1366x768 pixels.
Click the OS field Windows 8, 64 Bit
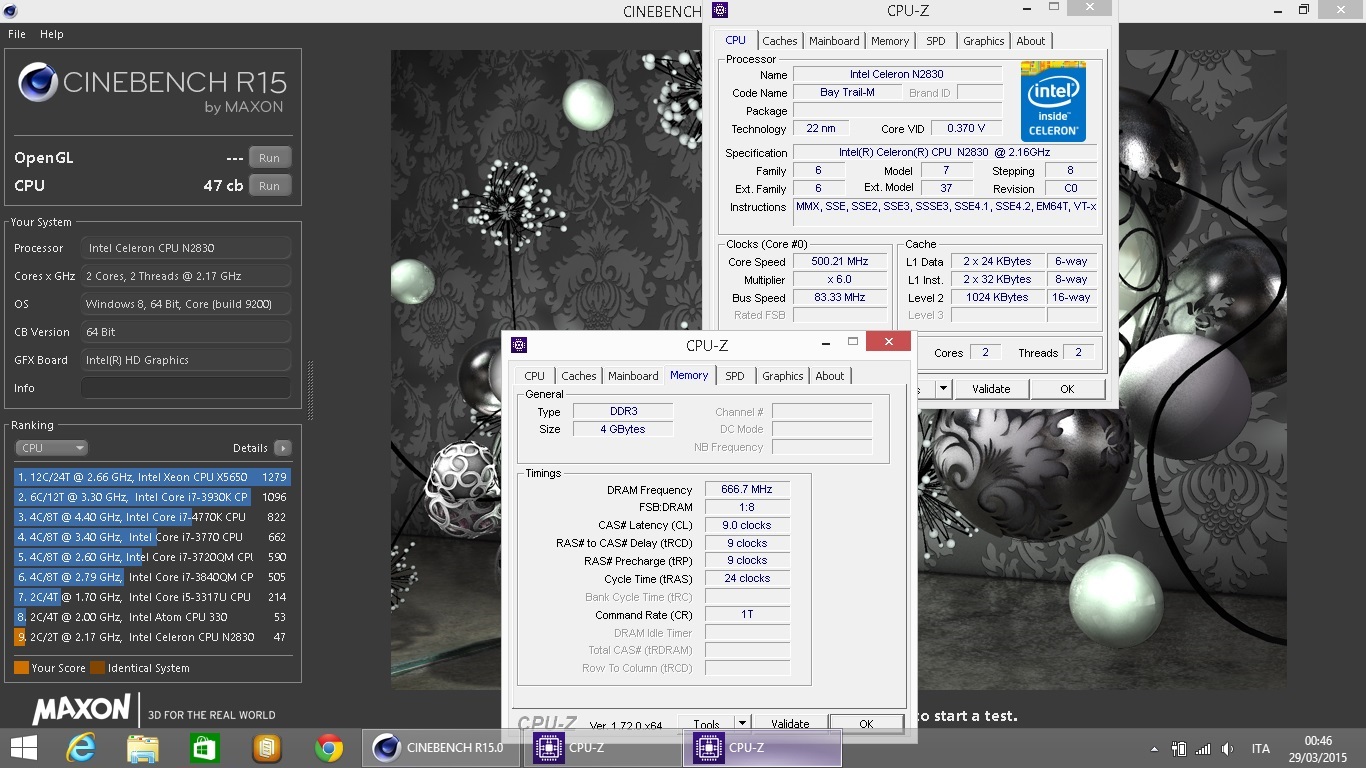(x=186, y=304)
